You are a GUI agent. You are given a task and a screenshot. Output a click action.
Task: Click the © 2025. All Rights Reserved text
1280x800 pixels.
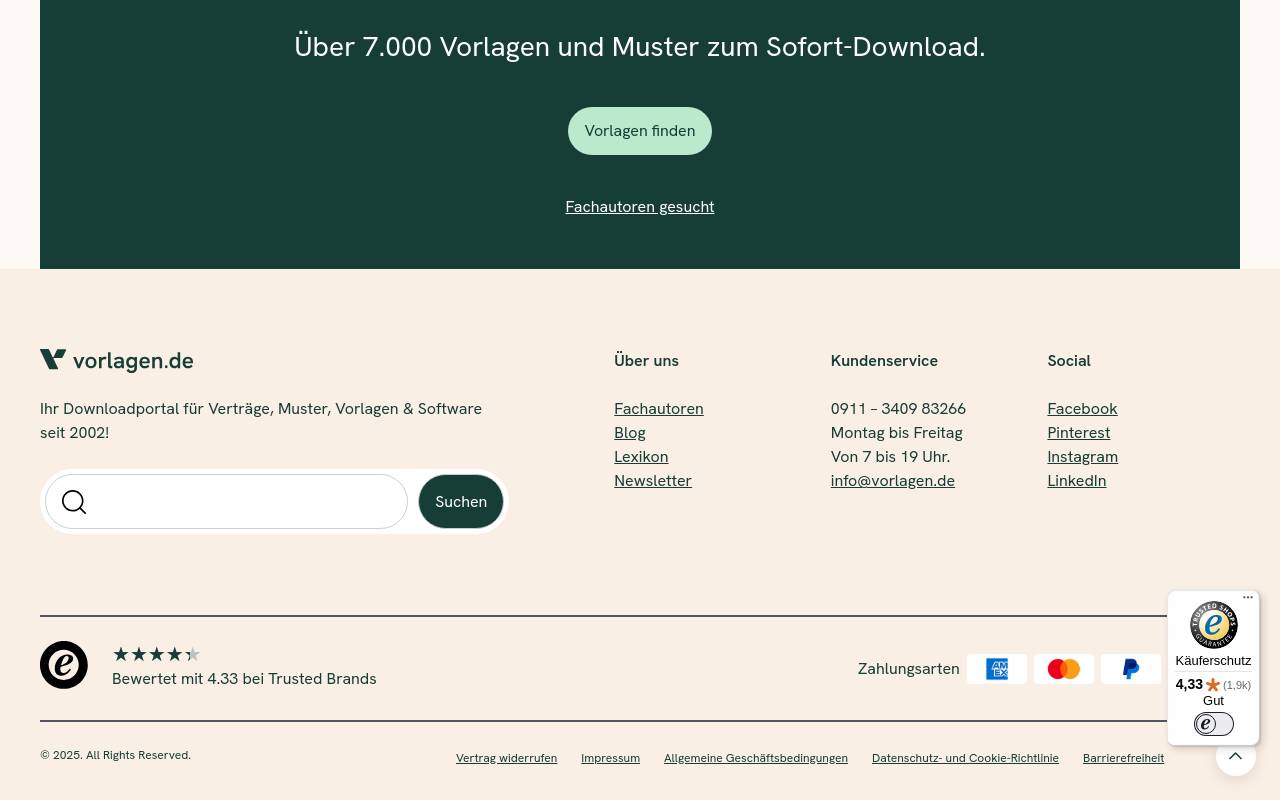(x=115, y=755)
